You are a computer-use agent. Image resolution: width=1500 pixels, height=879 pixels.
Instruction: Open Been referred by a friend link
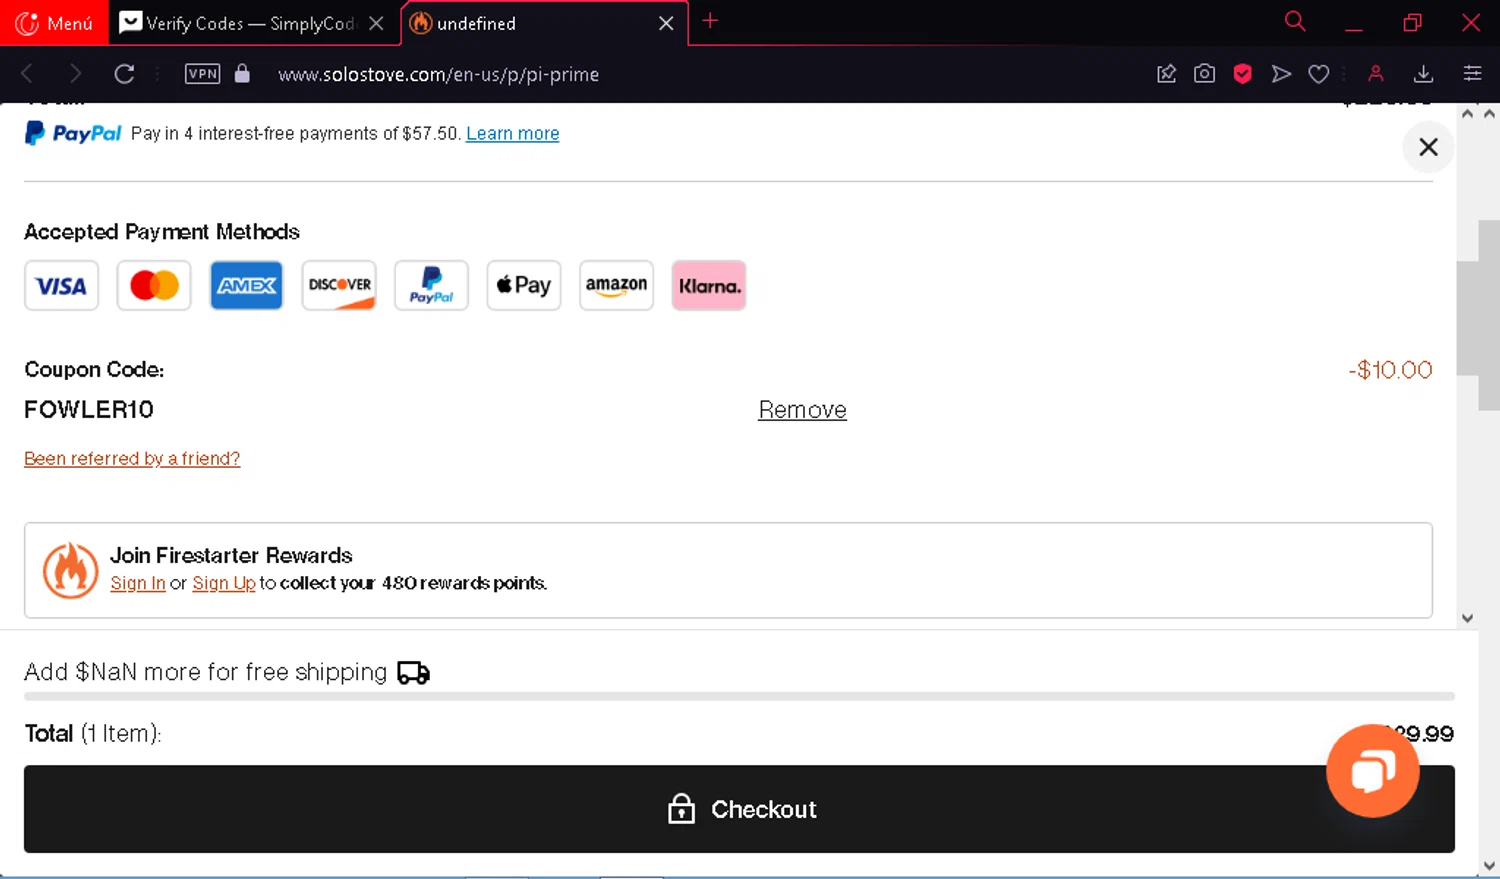point(132,458)
